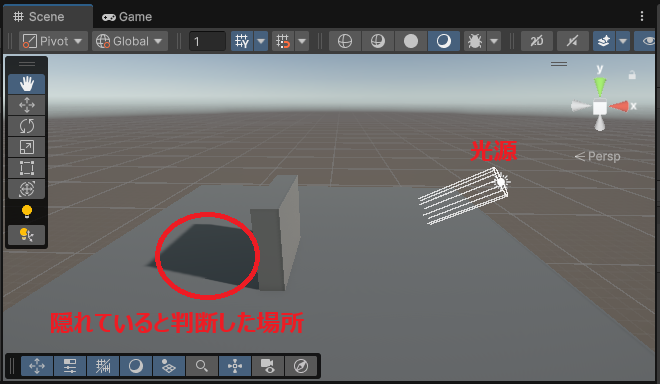The image size is (660, 384).
Task: Select the Rect transform tool
Action: [27, 168]
